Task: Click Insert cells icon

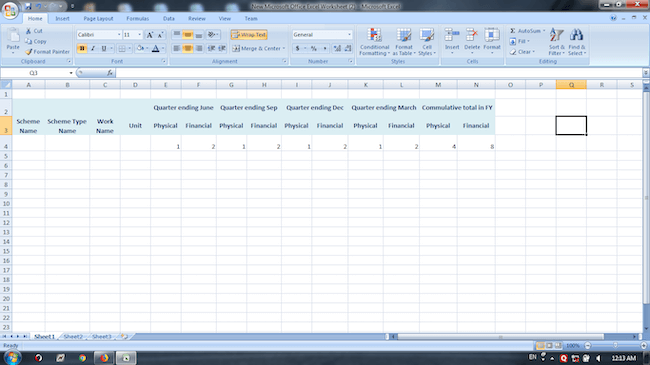Action: 452,36
